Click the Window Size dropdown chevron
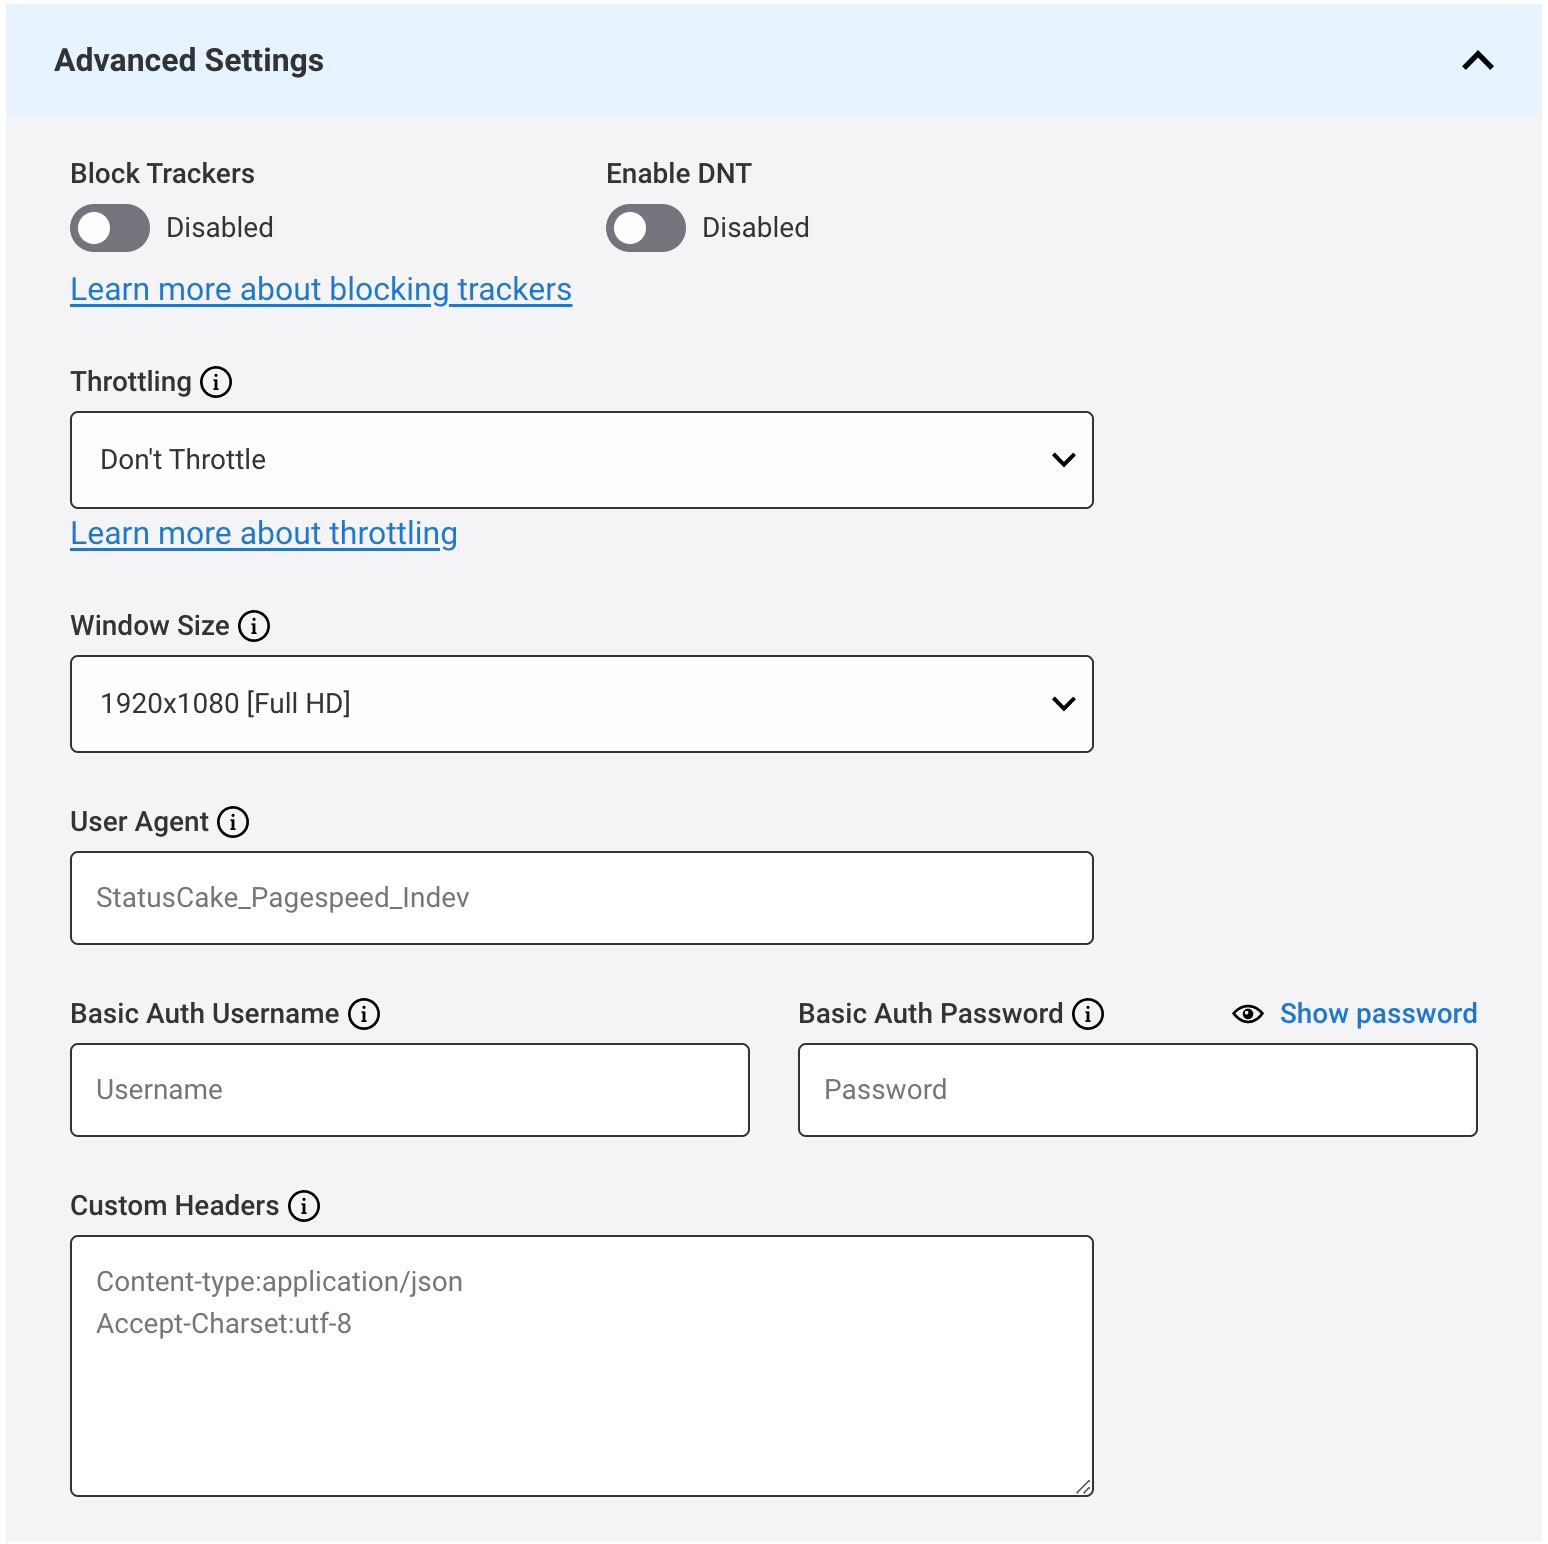The width and height of the screenshot is (1548, 1544). [x=1062, y=703]
